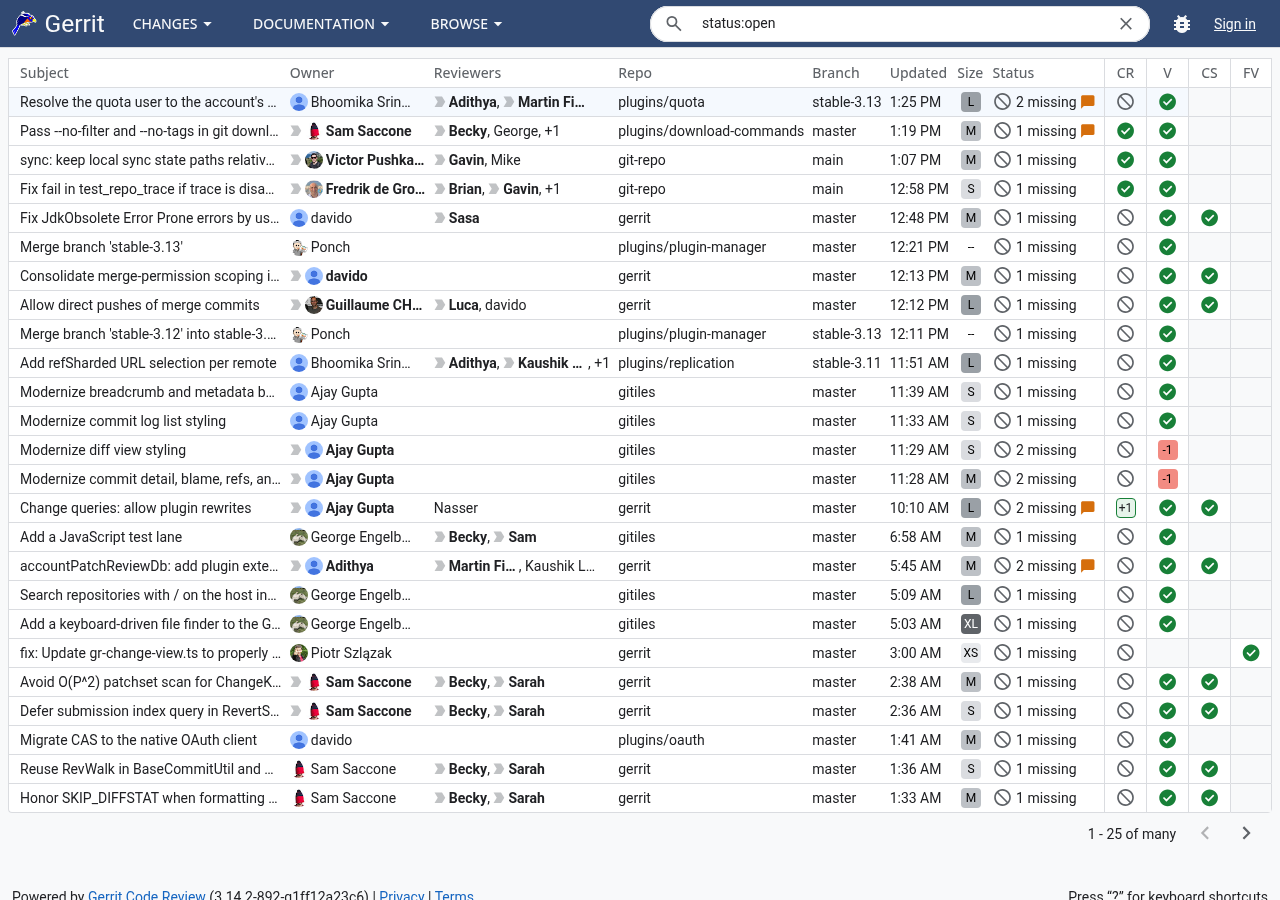This screenshot has height=900, width=1280.
Task: Click the 'Reviewers' column header
Action: [x=467, y=73]
